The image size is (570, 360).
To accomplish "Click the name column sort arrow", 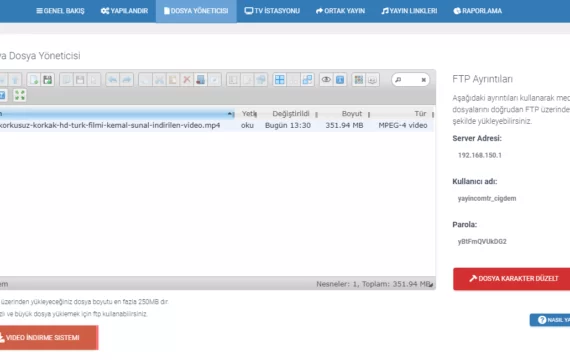I will tap(230, 114).
